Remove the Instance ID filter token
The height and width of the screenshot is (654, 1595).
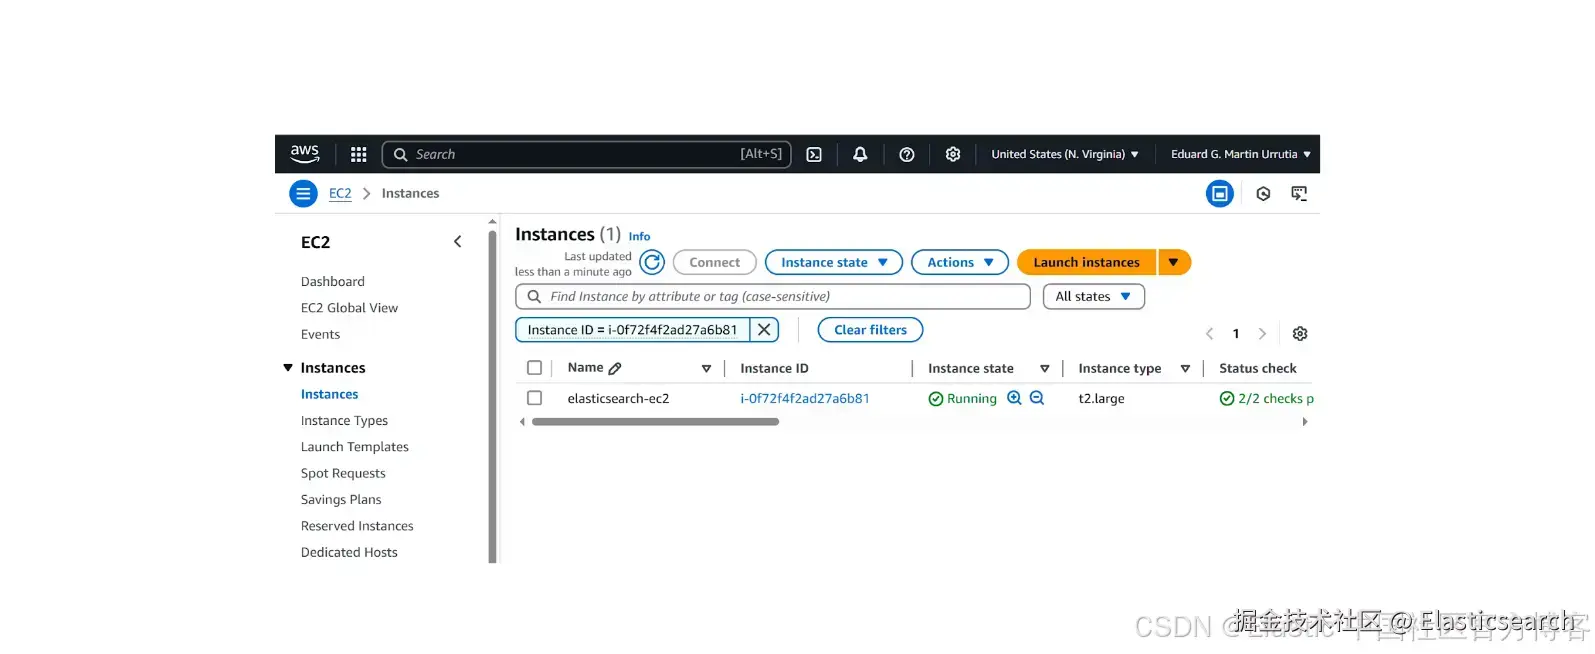click(764, 330)
